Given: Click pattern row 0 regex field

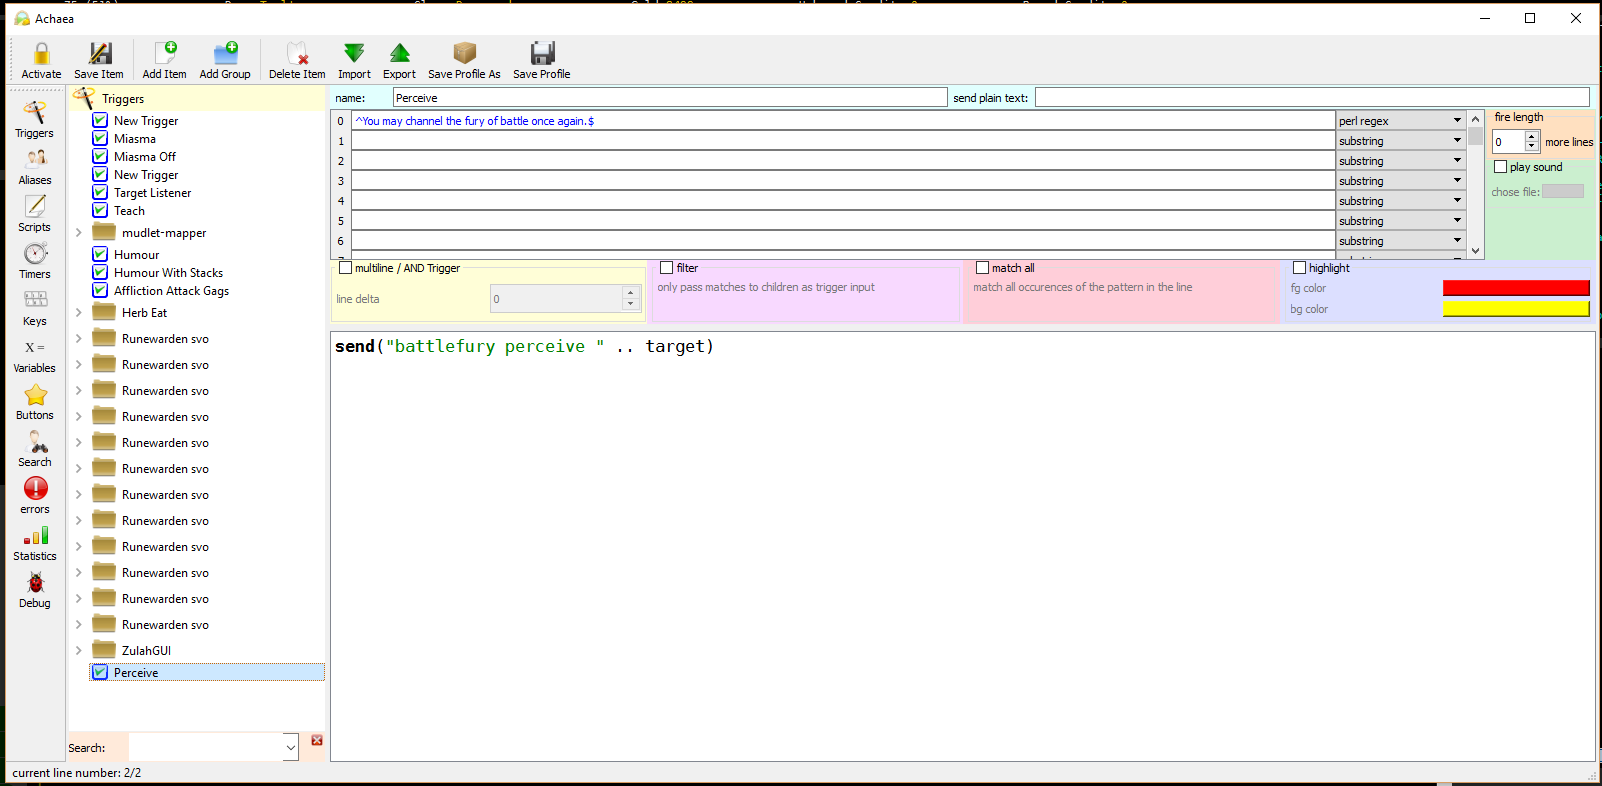Looking at the screenshot, I should [x=843, y=120].
